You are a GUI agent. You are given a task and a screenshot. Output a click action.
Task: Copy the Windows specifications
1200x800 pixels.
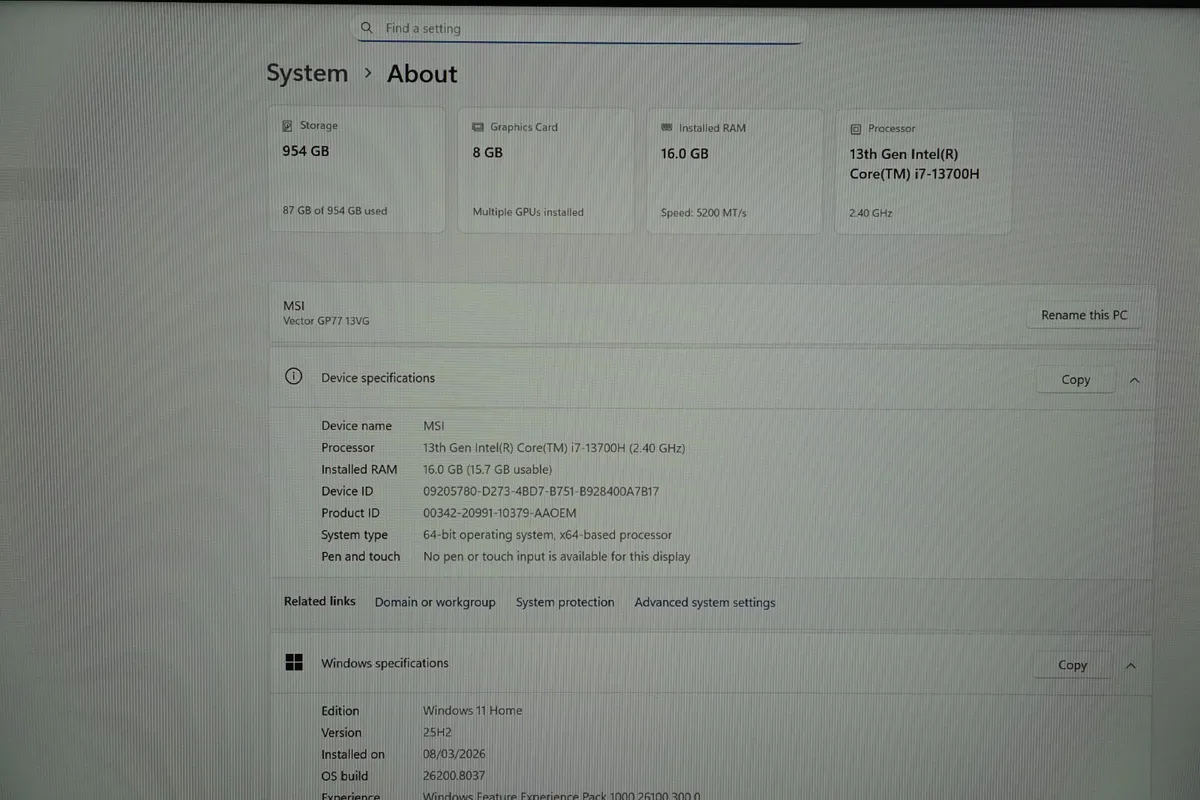click(1072, 665)
